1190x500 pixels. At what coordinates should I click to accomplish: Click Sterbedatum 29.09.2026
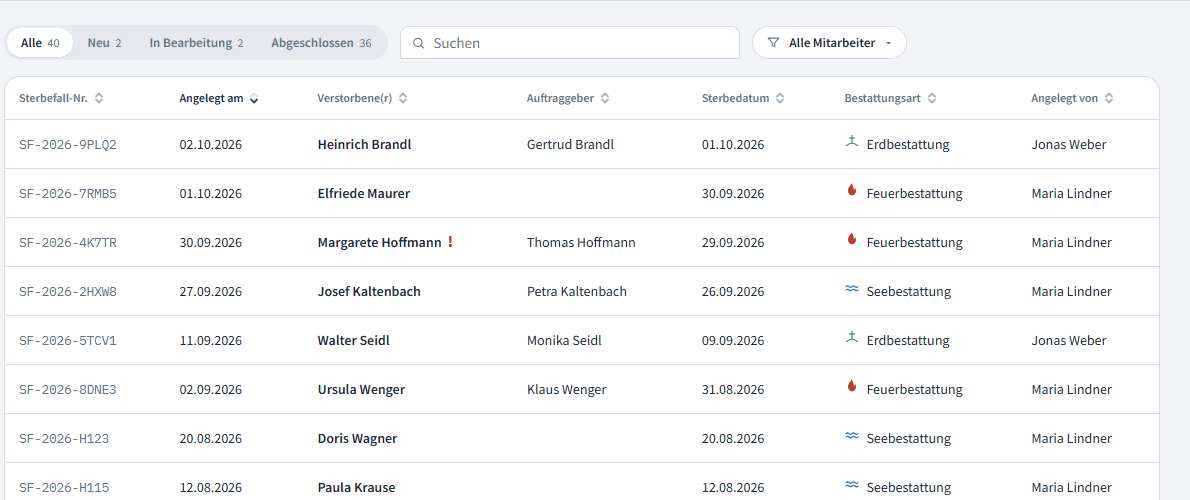pyautogui.click(x=733, y=243)
